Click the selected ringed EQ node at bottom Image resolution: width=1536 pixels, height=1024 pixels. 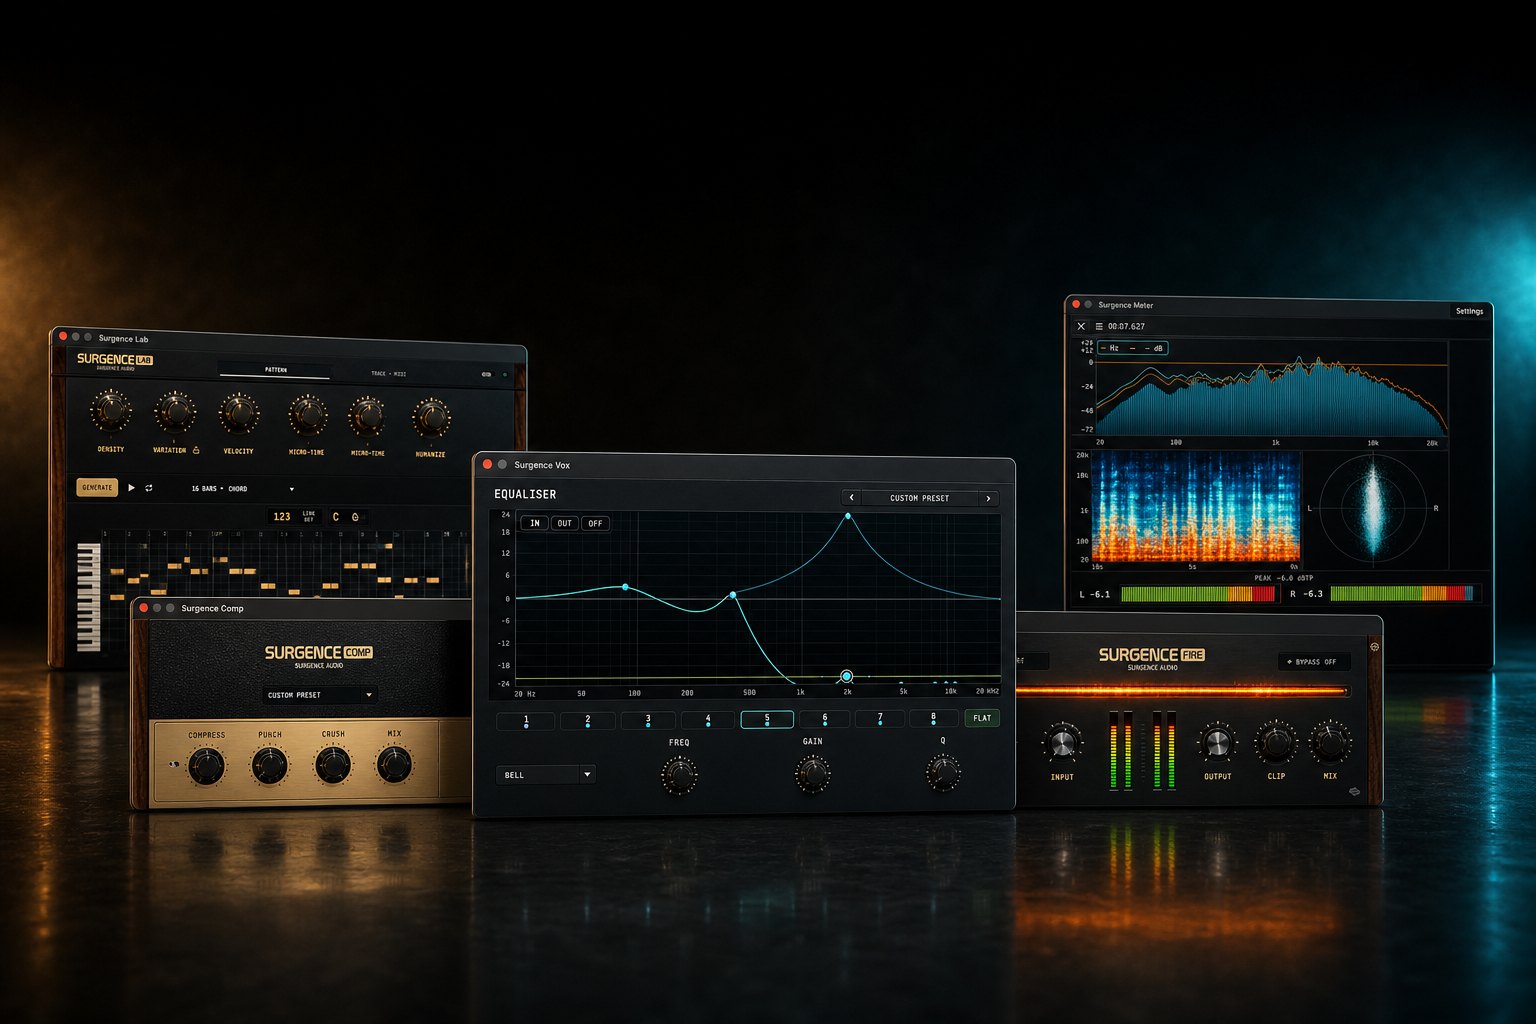tap(846, 677)
